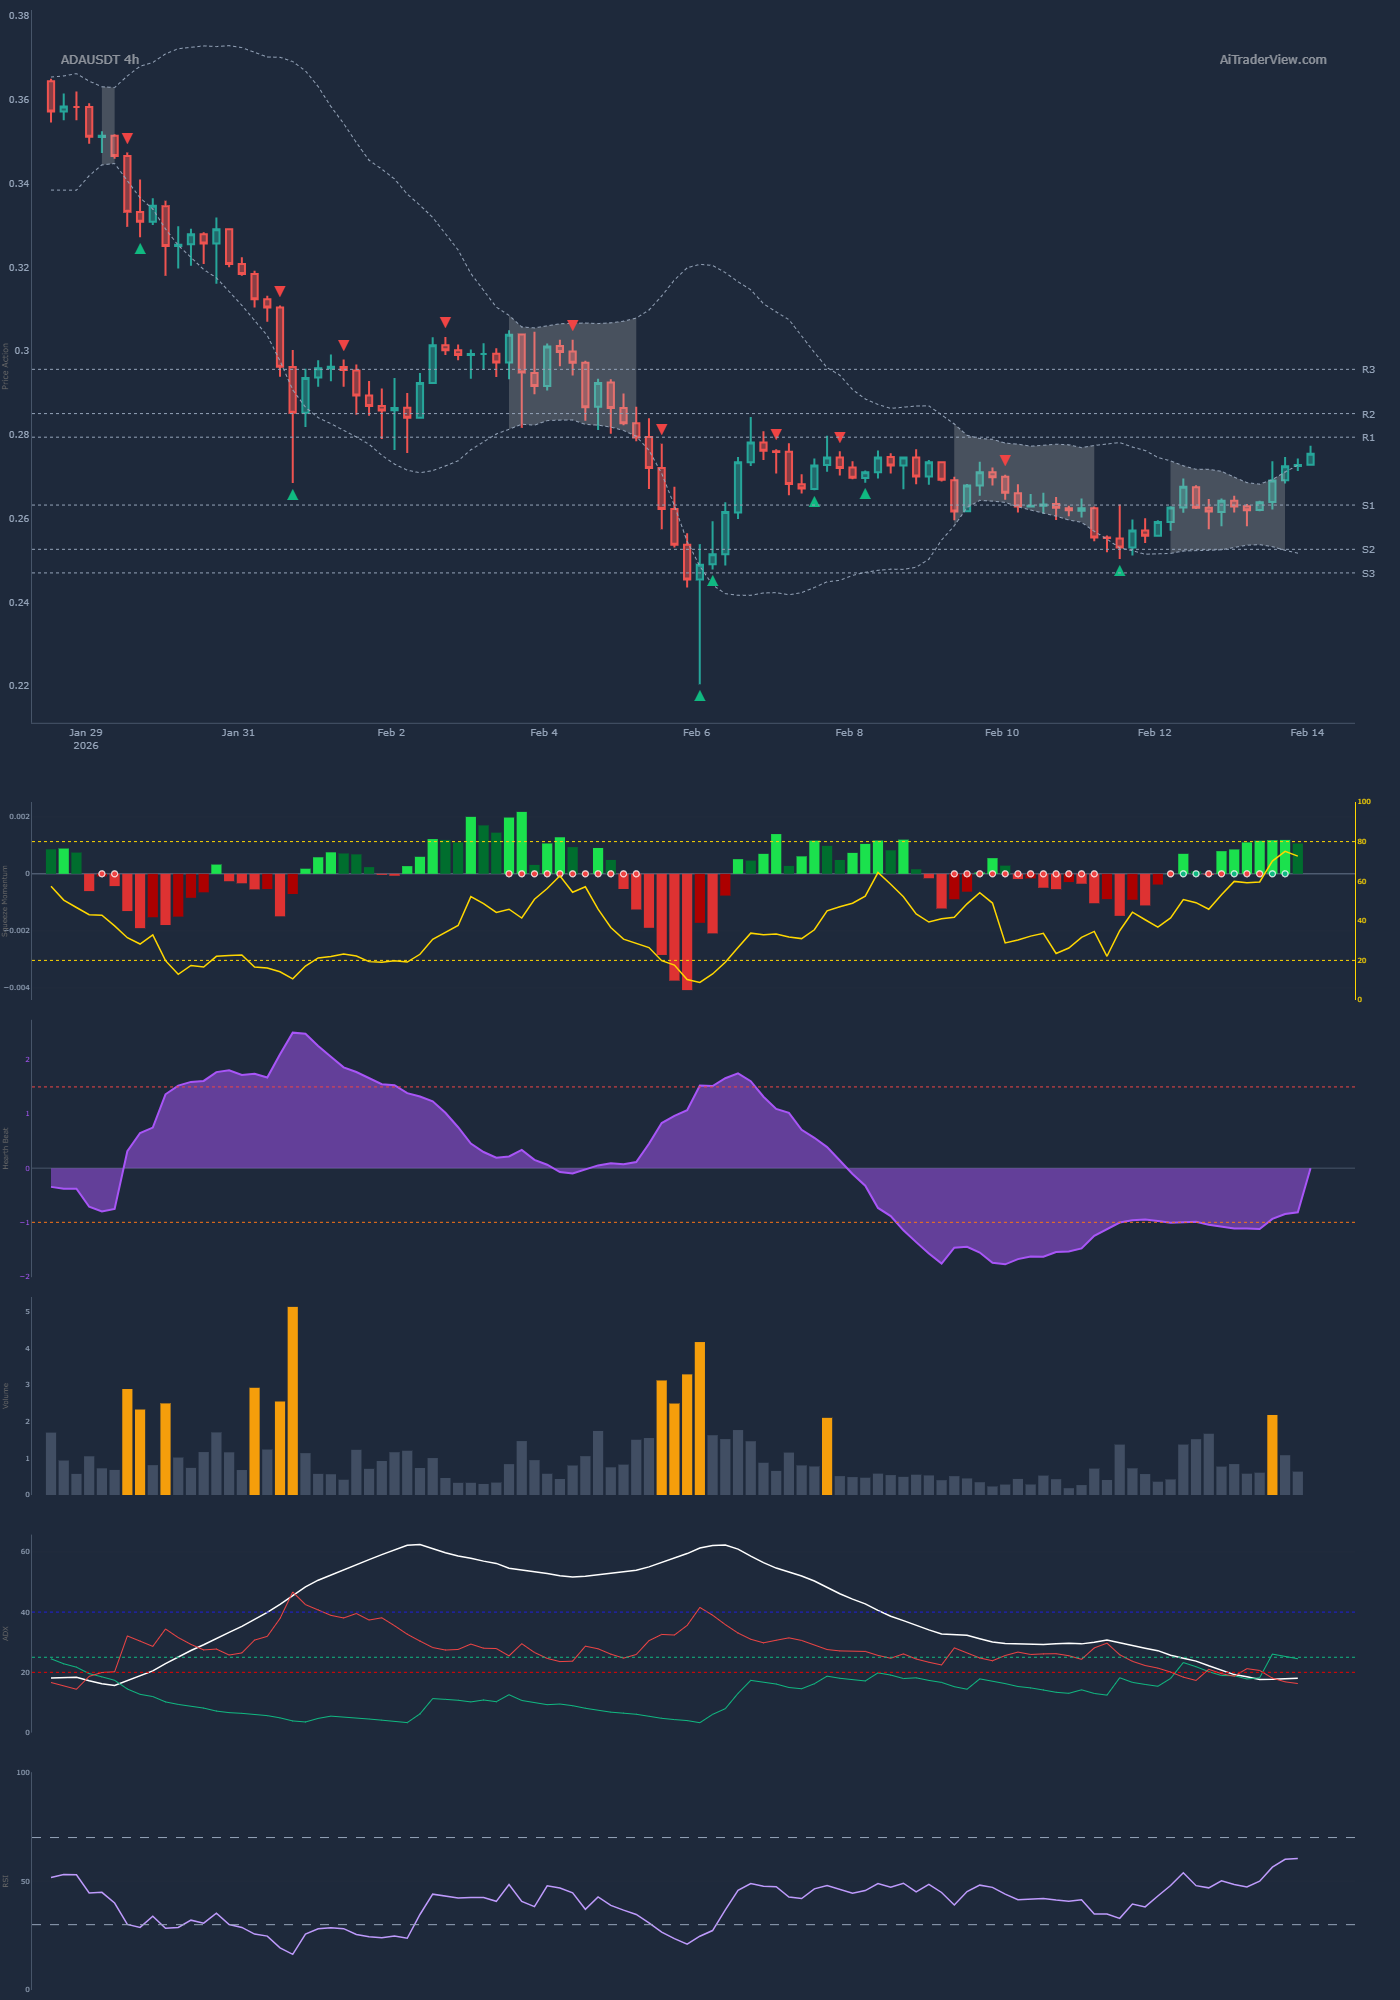Viewport: 1400px width, 2000px height.
Task: Select the R3 resistance level label
Action: pos(1368,370)
